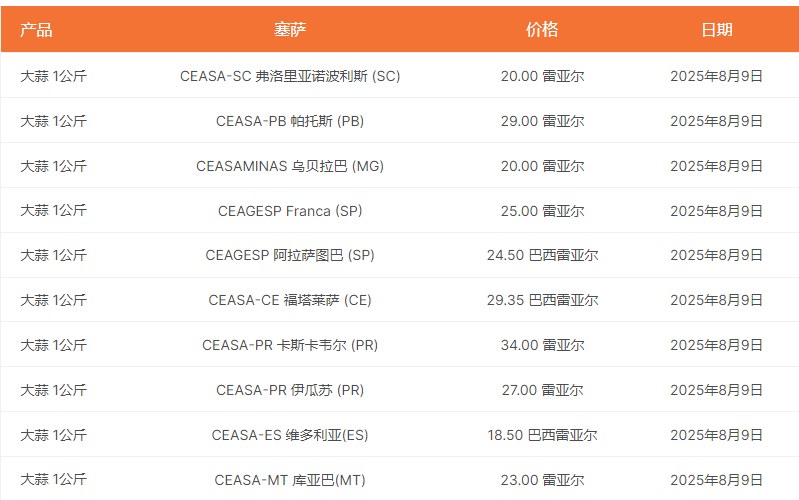The image size is (799, 500).
Task: Select CEASA-CE 福塔莱萨 (CE) market cell
Action: (x=290, y=300)
